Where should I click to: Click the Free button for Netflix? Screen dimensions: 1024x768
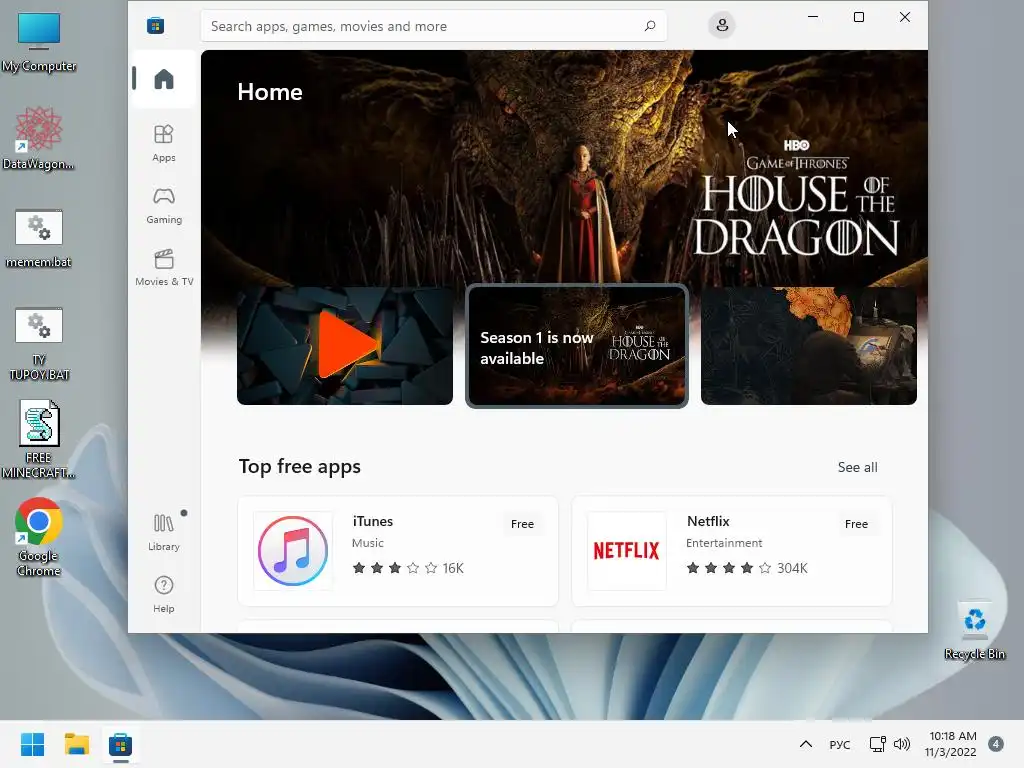(856, 524)
